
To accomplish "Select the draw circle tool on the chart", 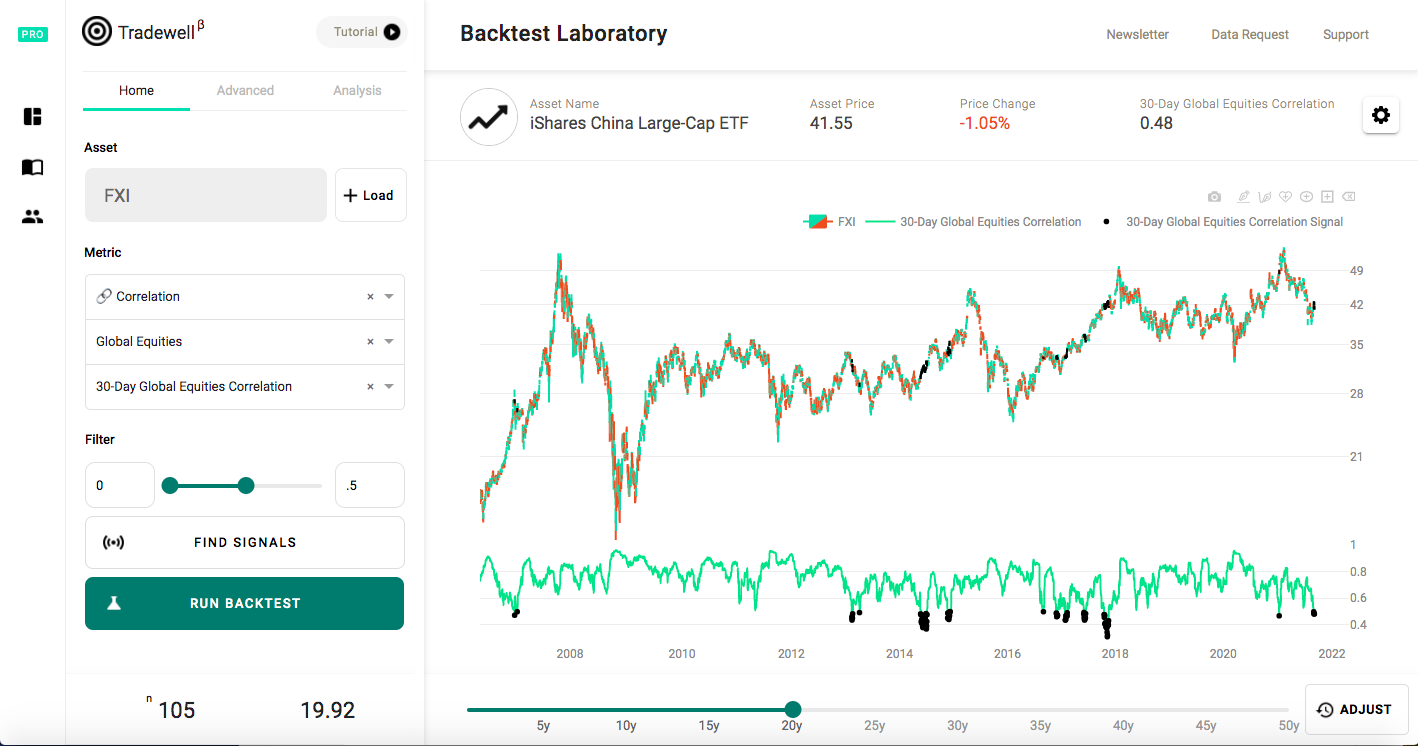I will [x=1306, y=196].
